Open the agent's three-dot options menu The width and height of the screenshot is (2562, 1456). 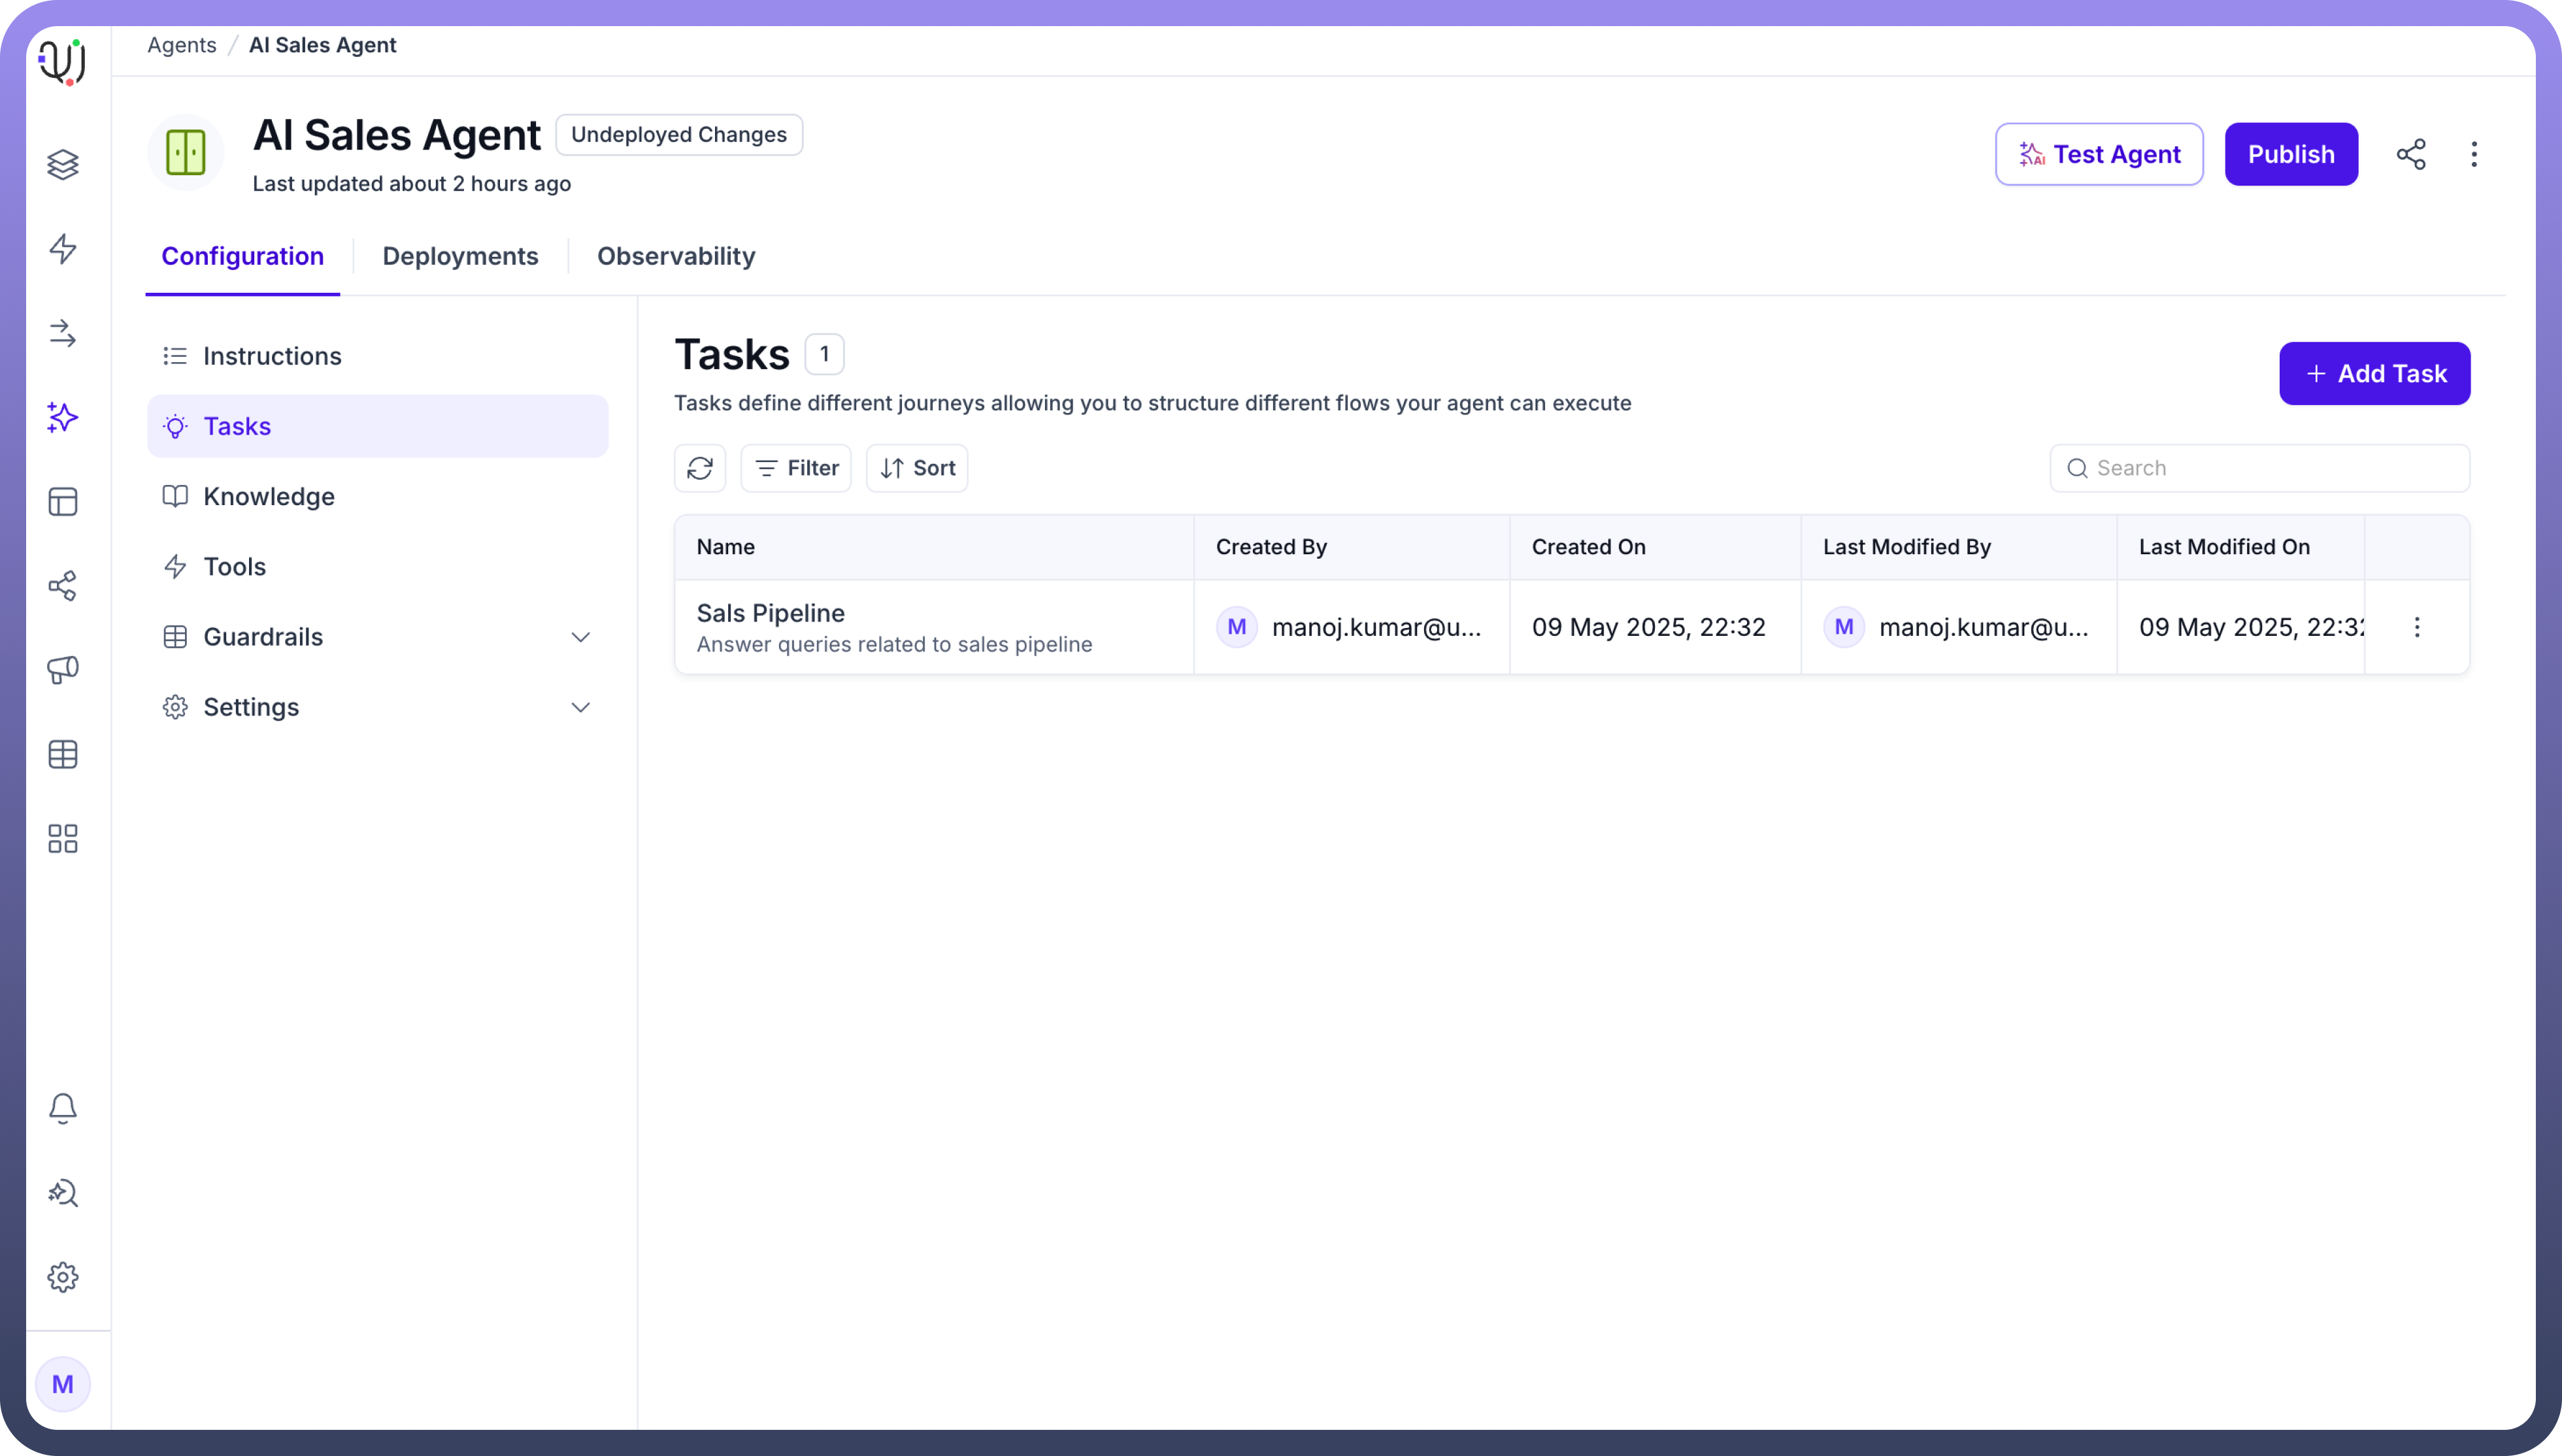coord(2474,154)
